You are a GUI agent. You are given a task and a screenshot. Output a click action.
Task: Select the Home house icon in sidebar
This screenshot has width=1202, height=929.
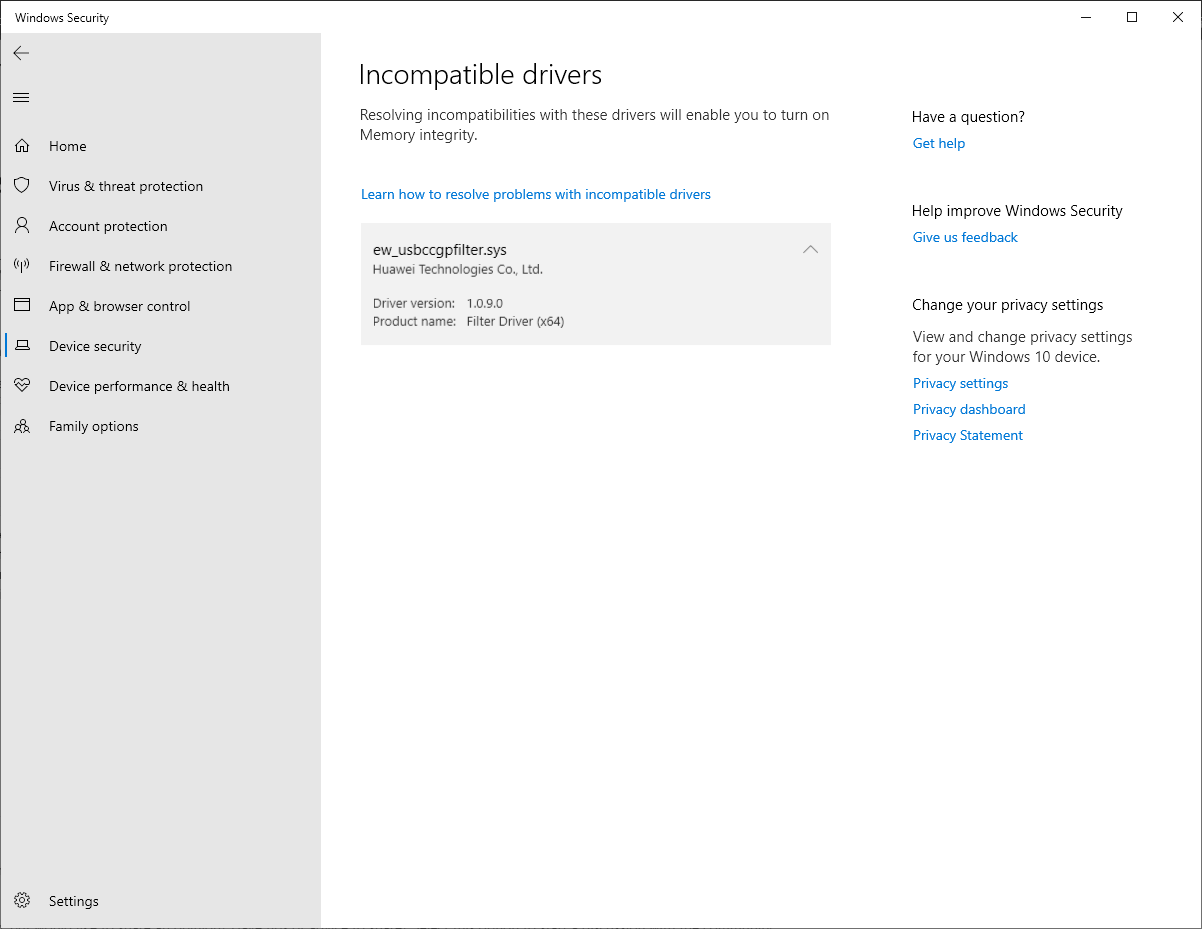tap(22, 146)
